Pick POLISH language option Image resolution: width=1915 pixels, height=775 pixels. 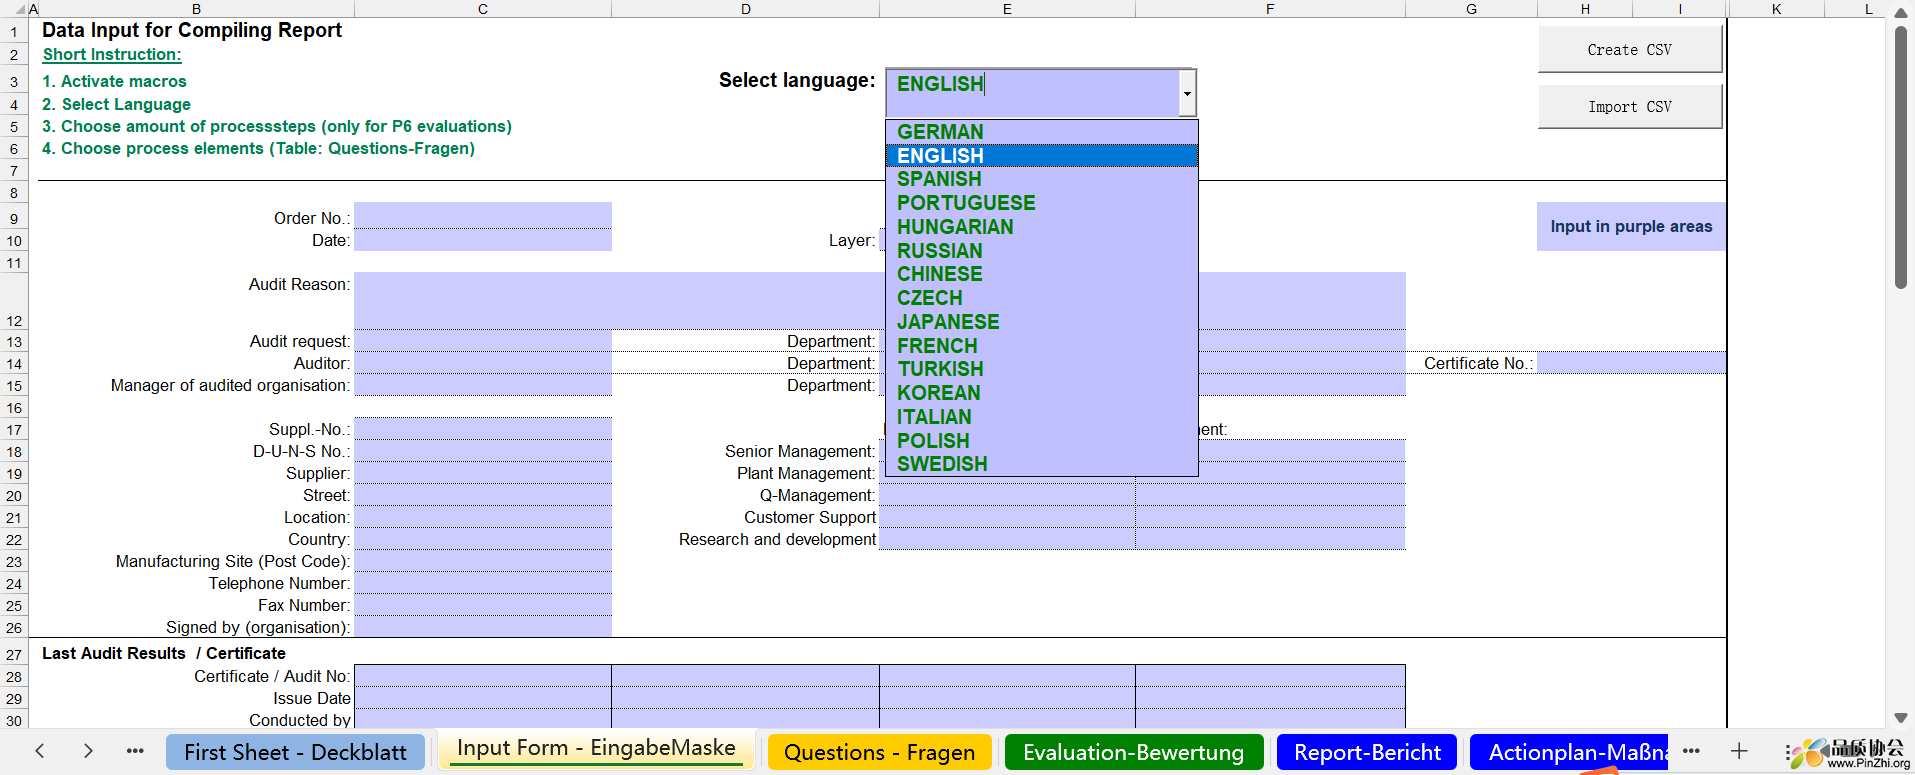coord(1041,441)
